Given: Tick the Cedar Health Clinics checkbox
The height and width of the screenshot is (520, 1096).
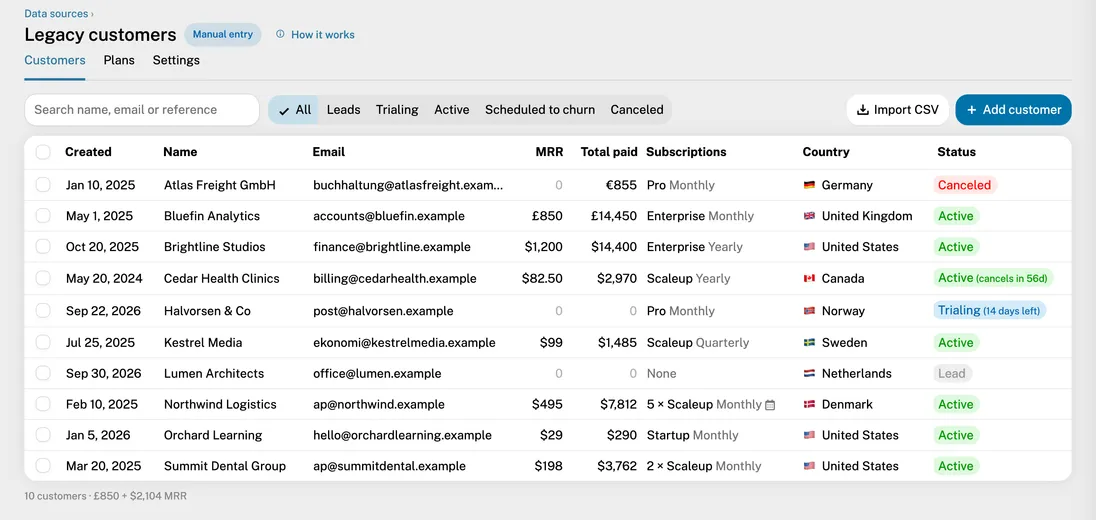Looking at the screenshot, I should click(43, 277).
